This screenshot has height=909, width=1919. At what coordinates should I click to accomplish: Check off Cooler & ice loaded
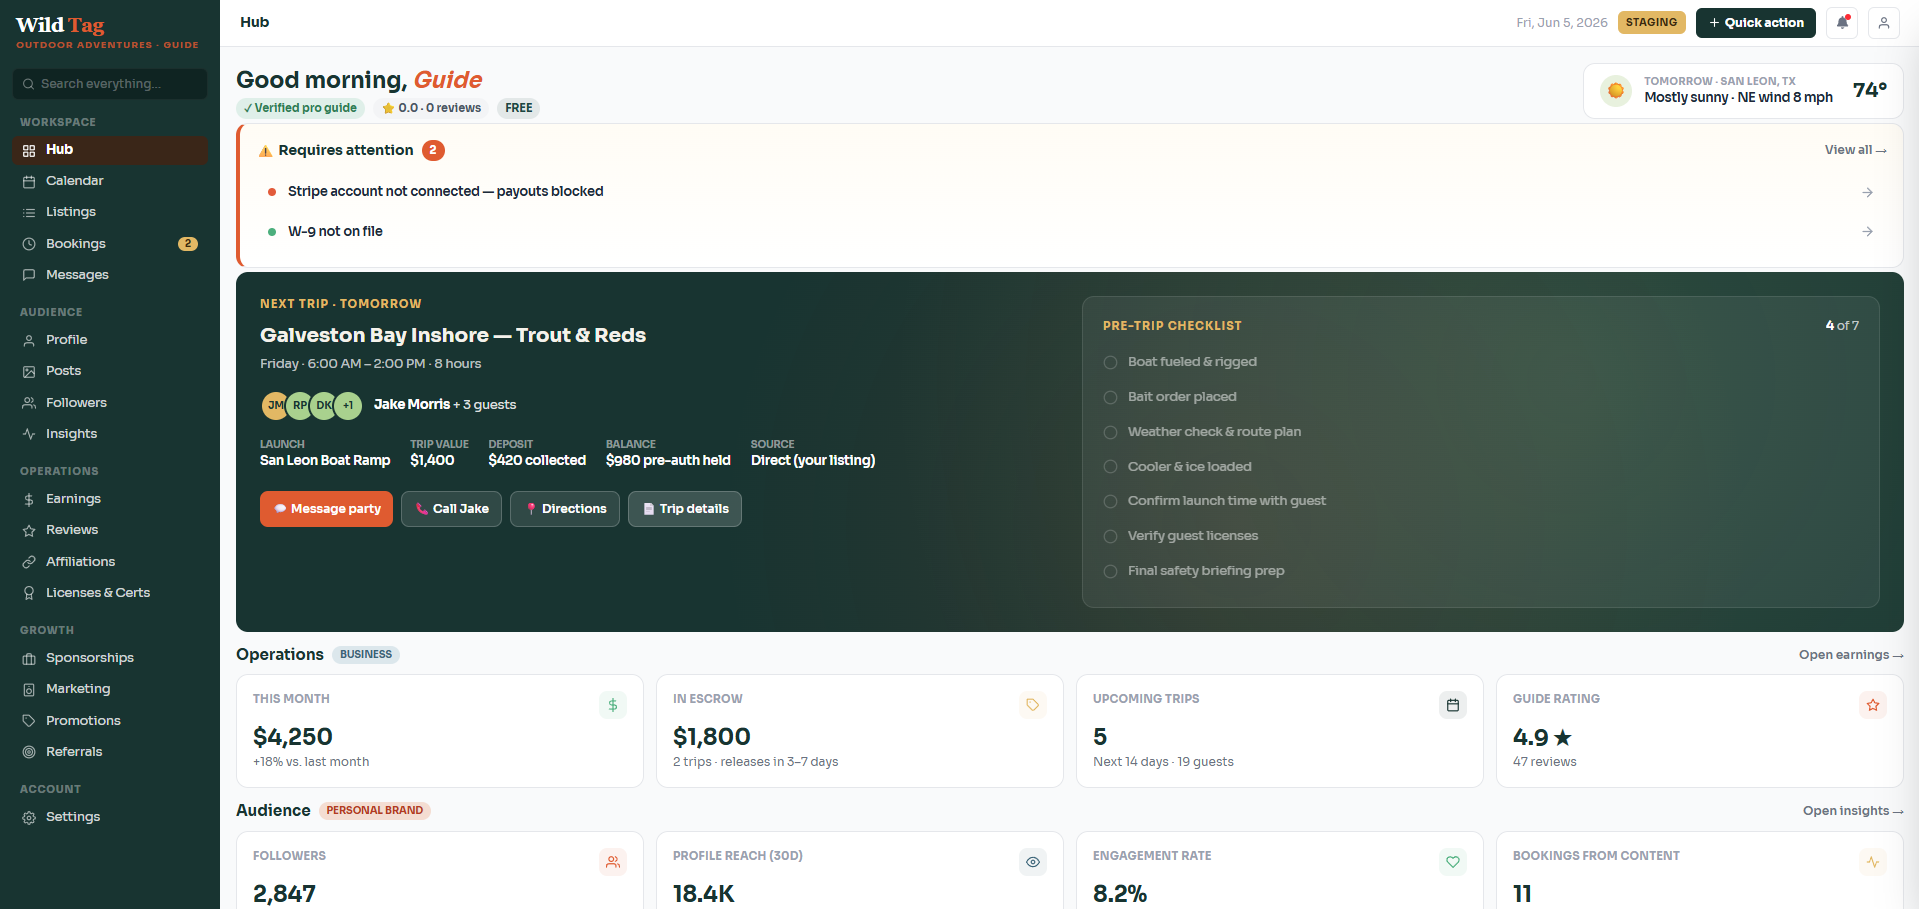[1110, 467]
